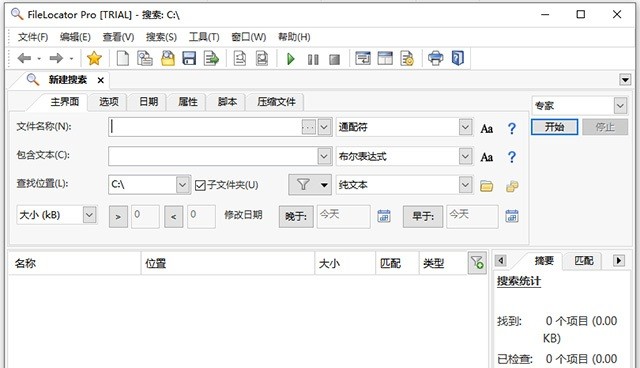Open the 文件(F) menu
Image resolution: width=640 pixels, height=368 pixels.
[x=33, y=37]
